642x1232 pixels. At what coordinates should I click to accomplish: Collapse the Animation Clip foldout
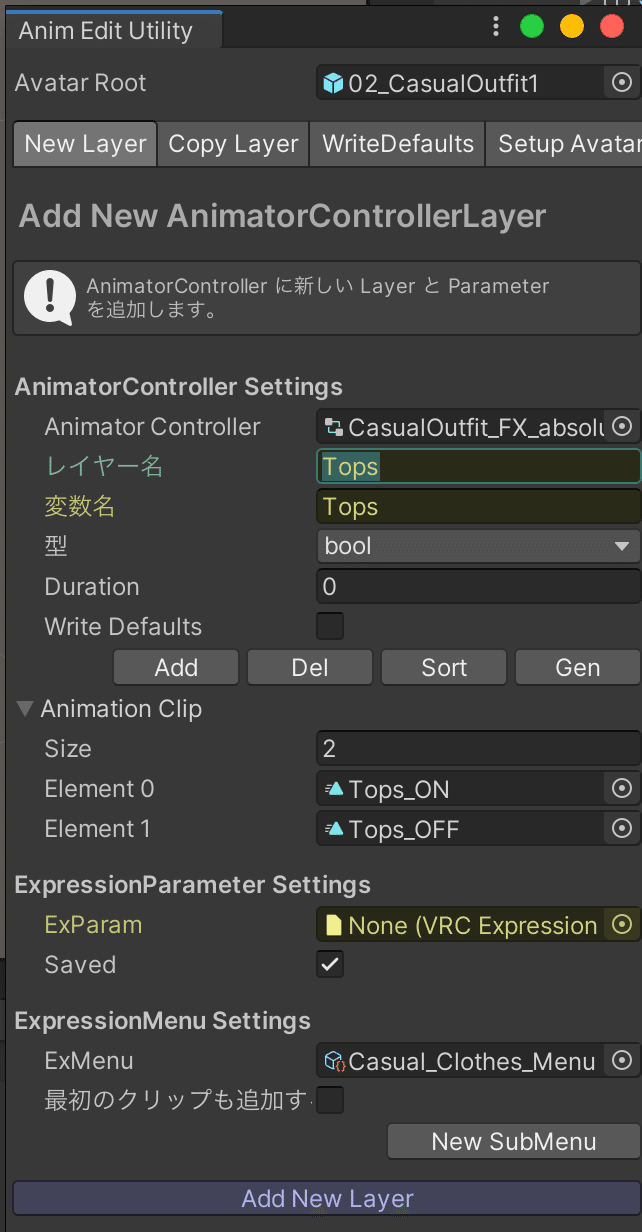click(24, 709)
